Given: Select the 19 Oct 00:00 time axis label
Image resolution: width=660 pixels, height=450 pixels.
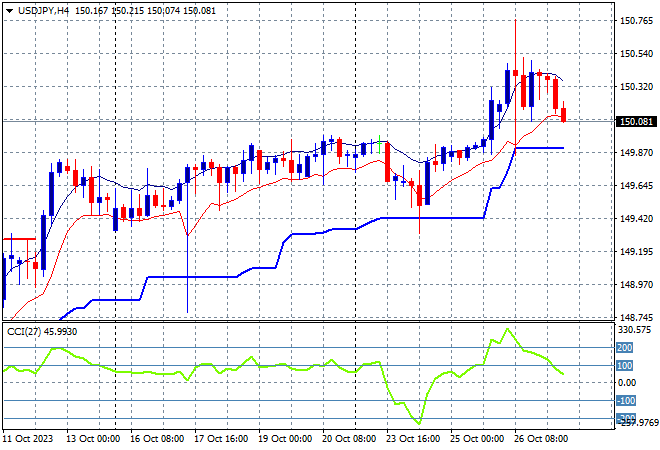Looking at the screenshot, I should click(285, 439).
